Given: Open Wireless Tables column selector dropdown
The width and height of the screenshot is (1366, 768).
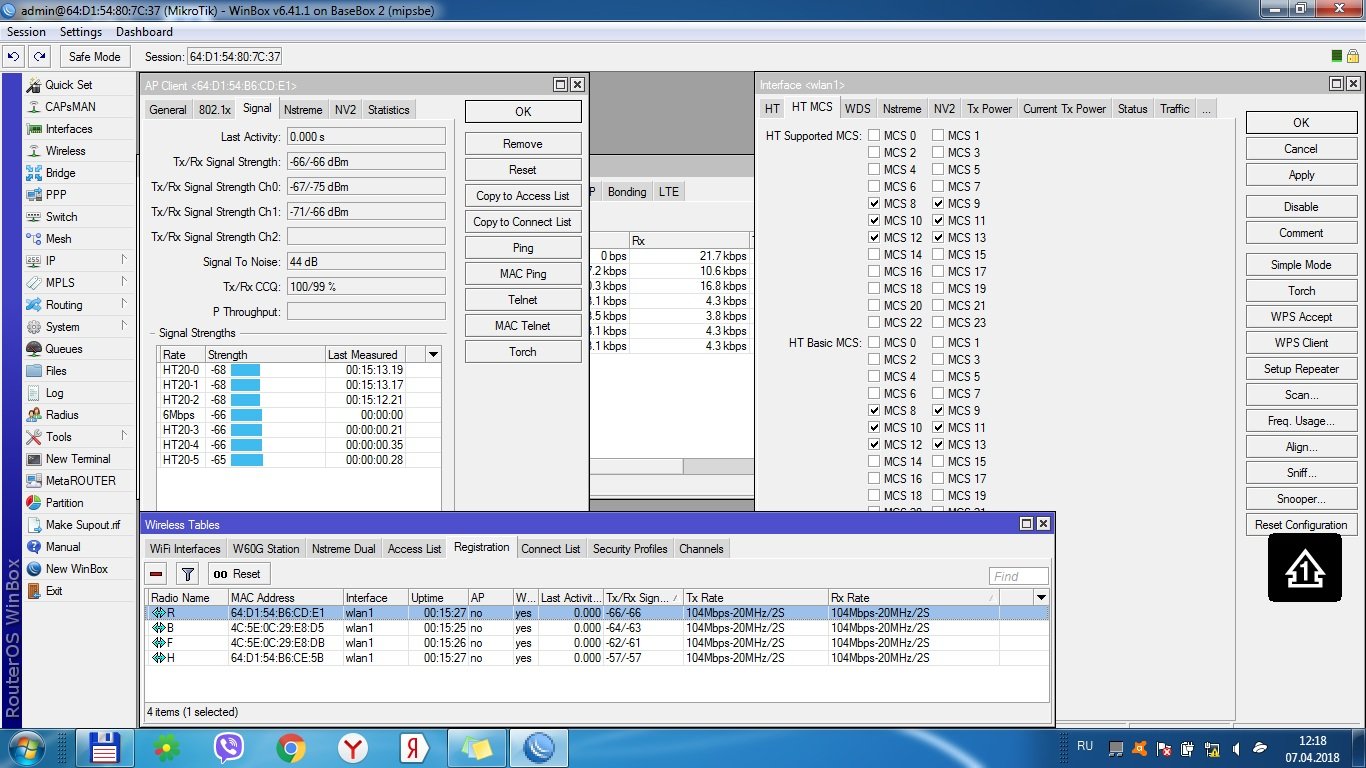Looking at the screenshot, I should (x=1040, y=598).
